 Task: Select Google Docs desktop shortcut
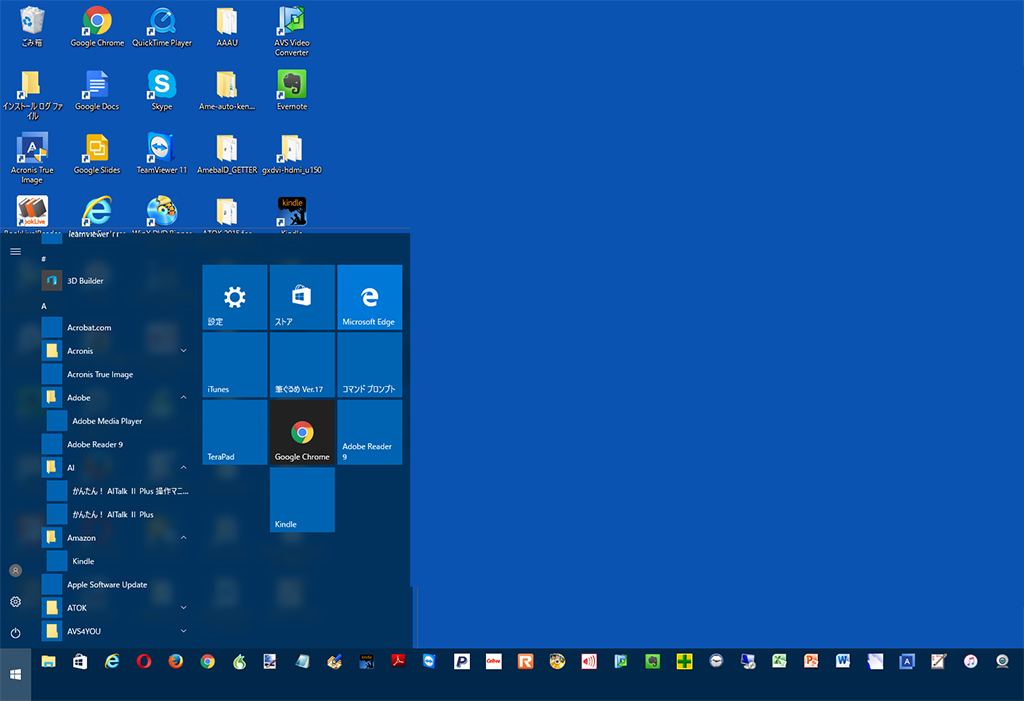coord(97,90)
